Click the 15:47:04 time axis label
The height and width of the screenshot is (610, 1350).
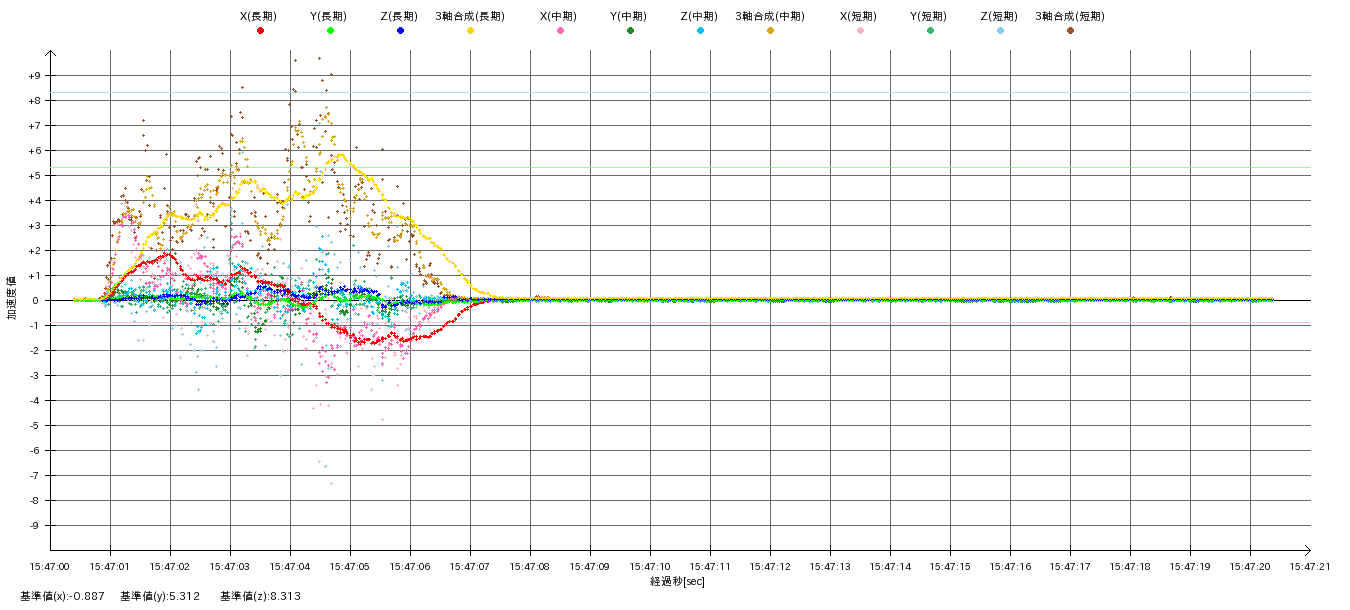[290, 566]
